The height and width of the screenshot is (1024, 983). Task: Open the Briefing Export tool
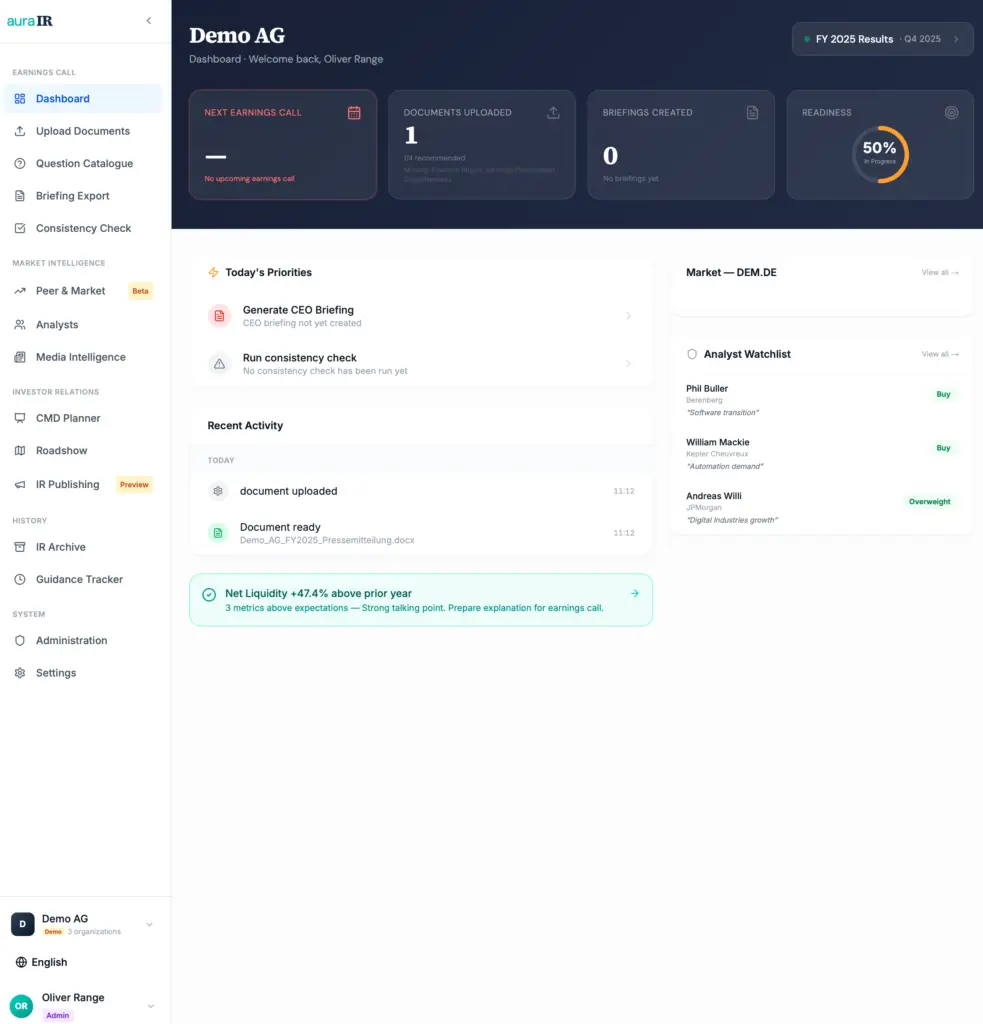(x=75, y=195)
